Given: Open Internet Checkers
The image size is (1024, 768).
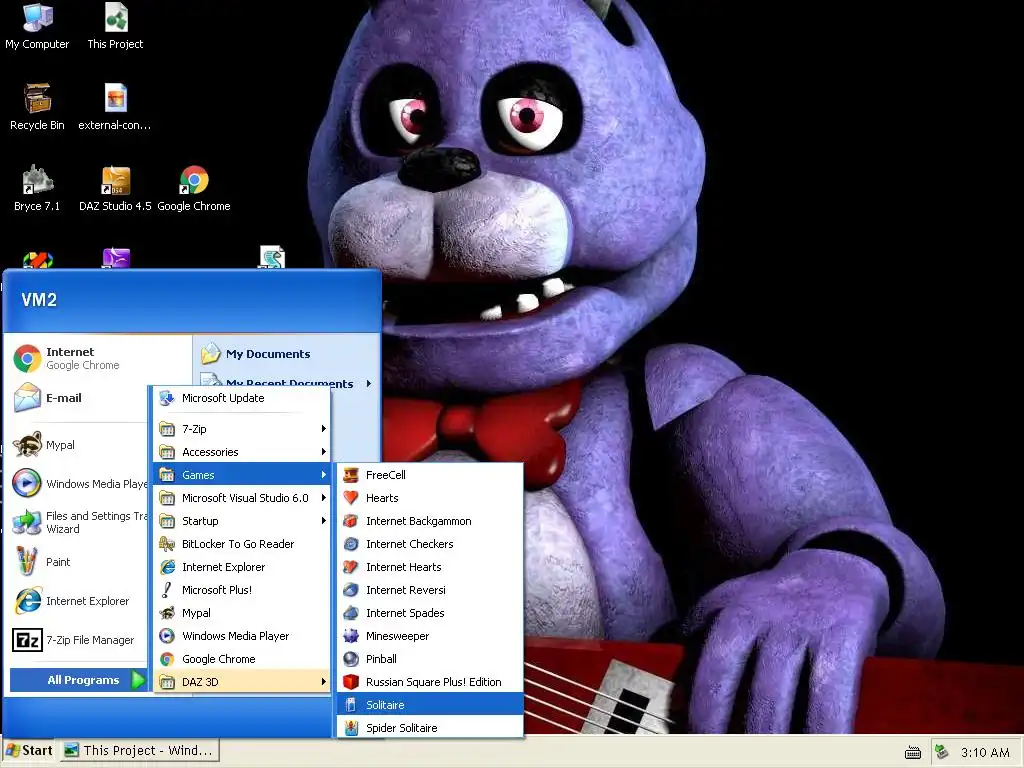Looking at the screenshot, I should [430, 544].
